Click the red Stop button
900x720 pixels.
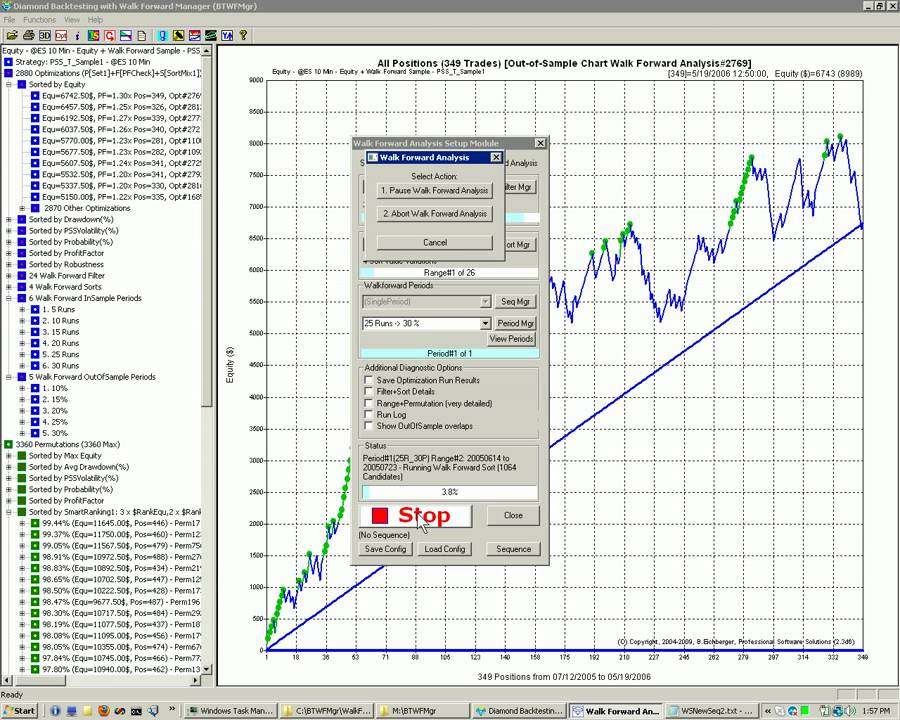pyautogui.click(x=416, y=516)
